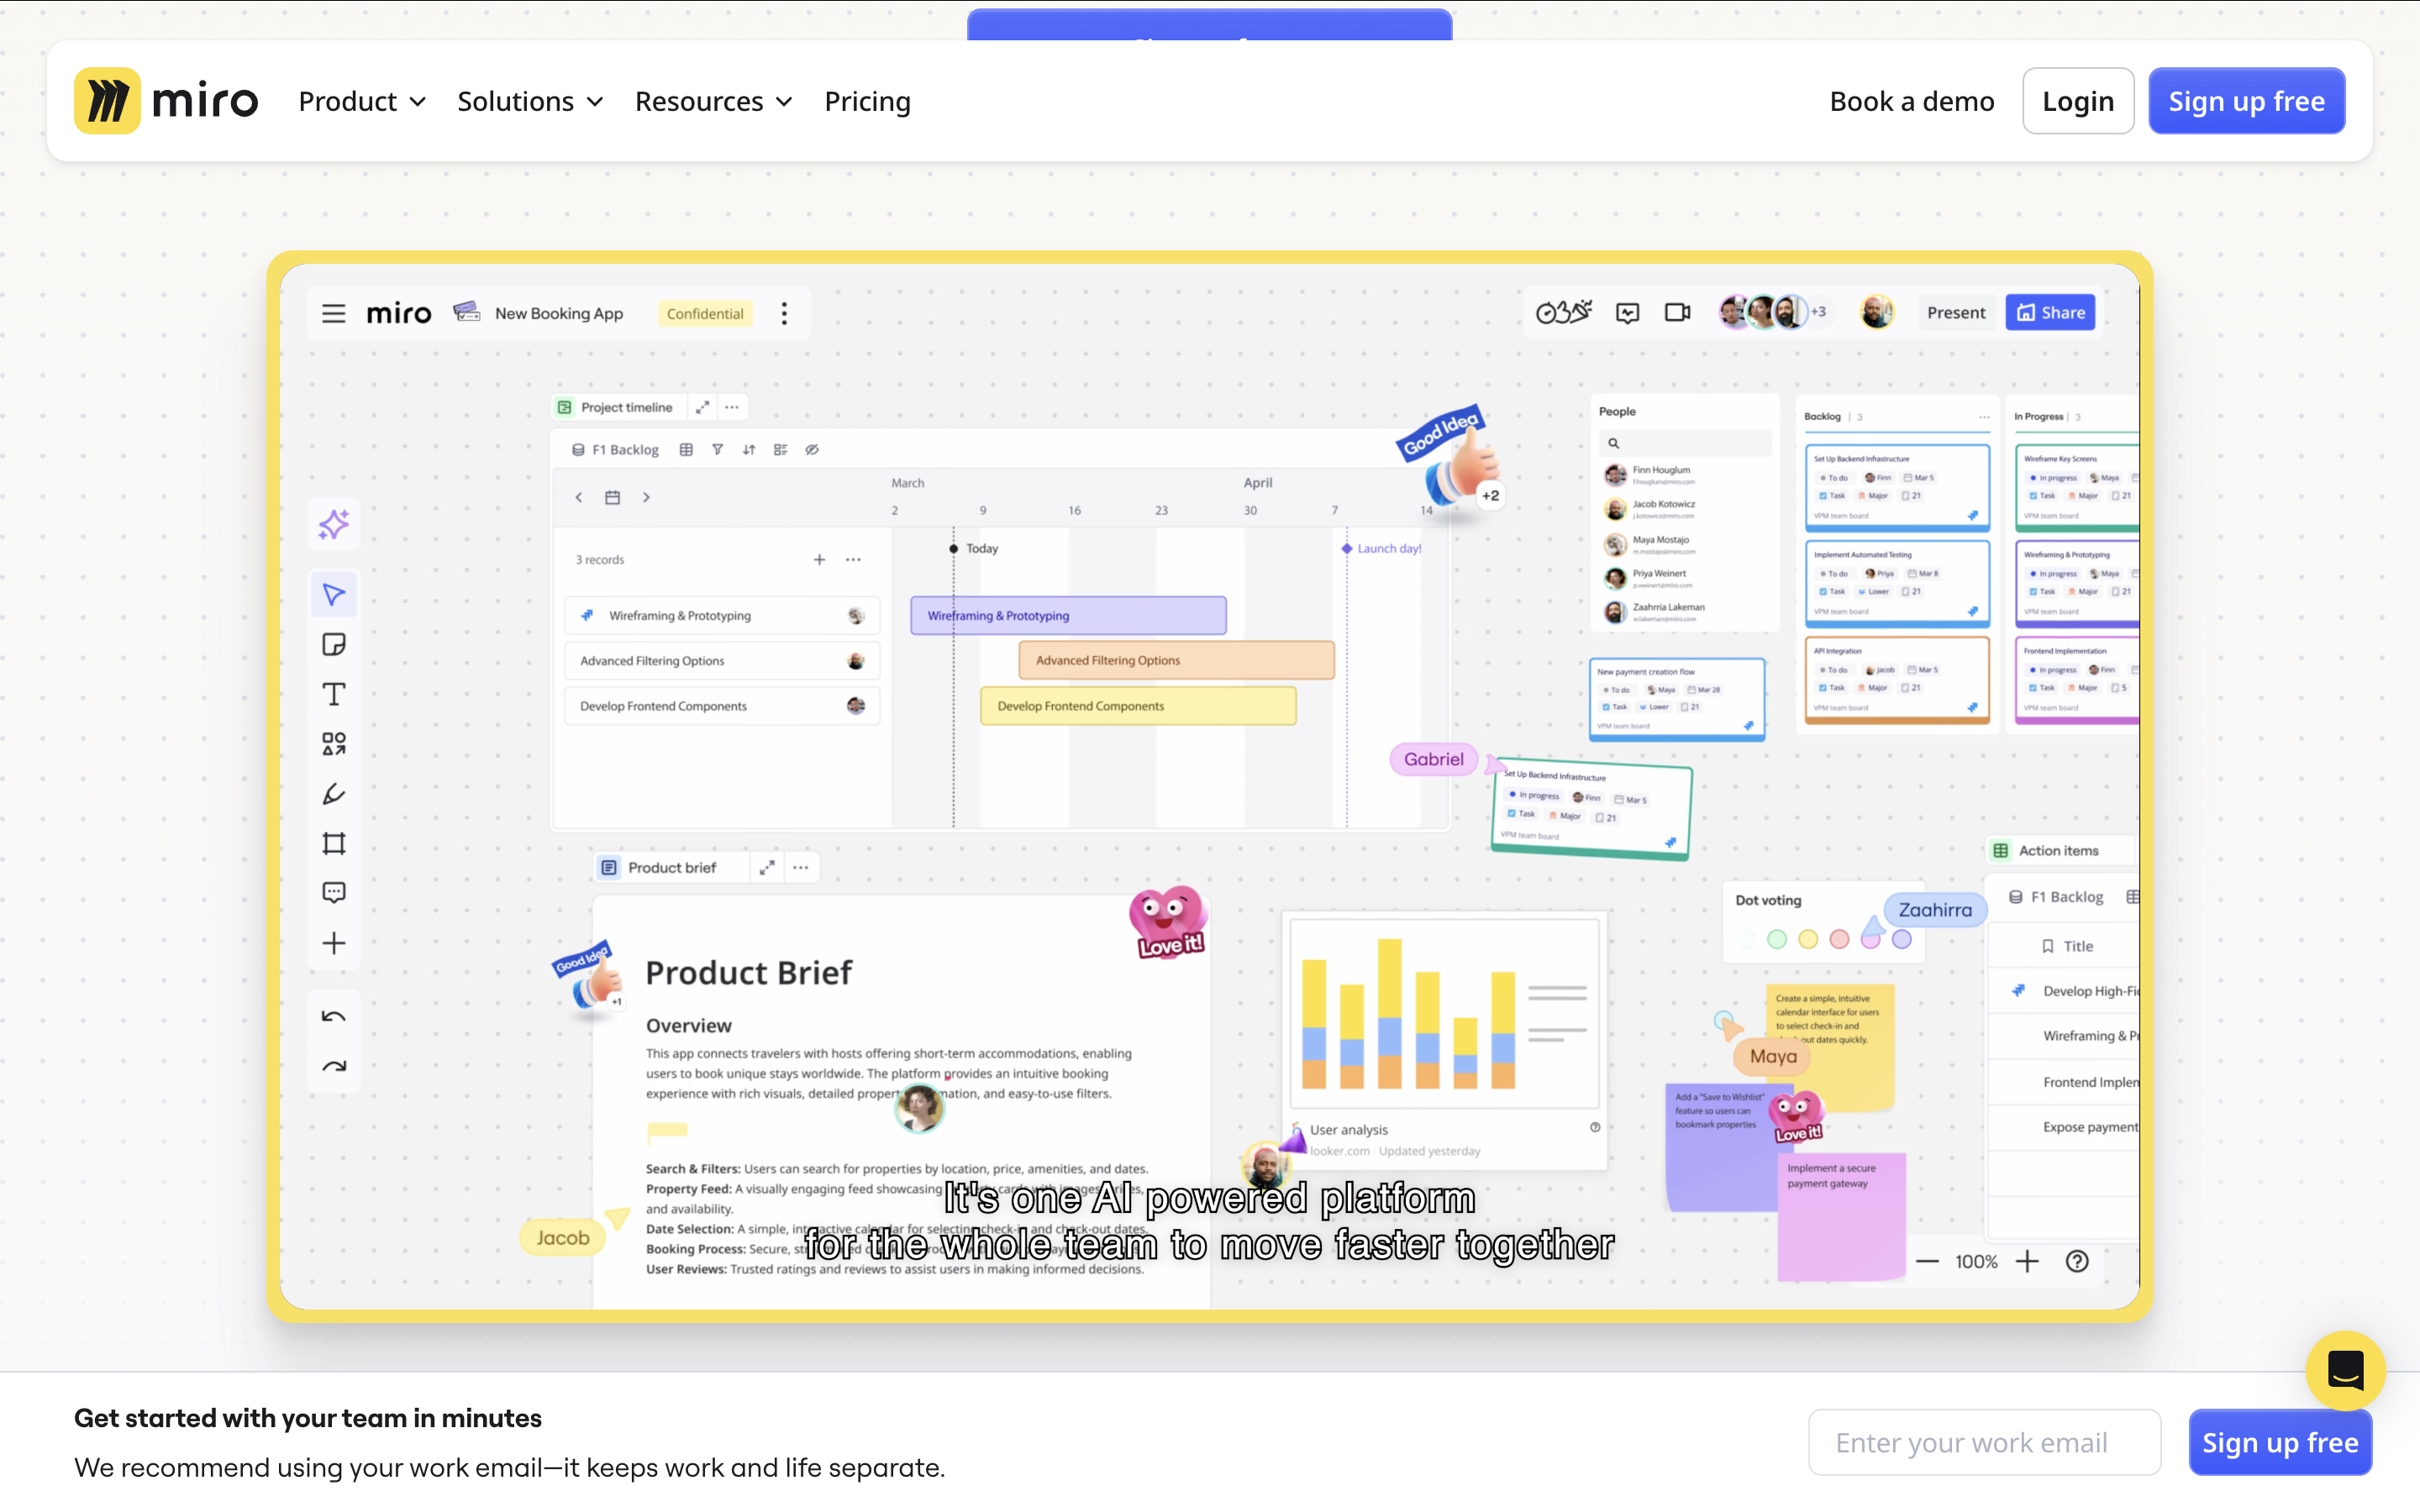Go to next period in timeline
The image size is (2420, 1512).
[646, 497]
